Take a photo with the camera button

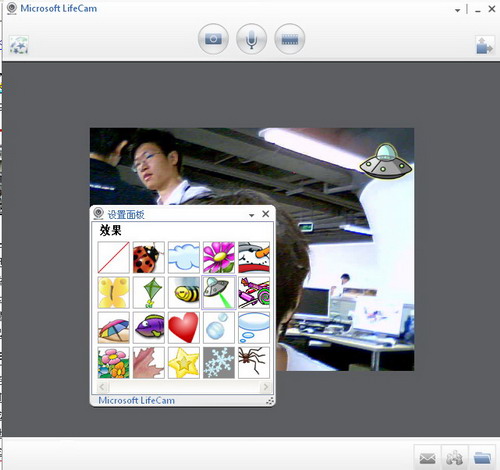point(213,39)
